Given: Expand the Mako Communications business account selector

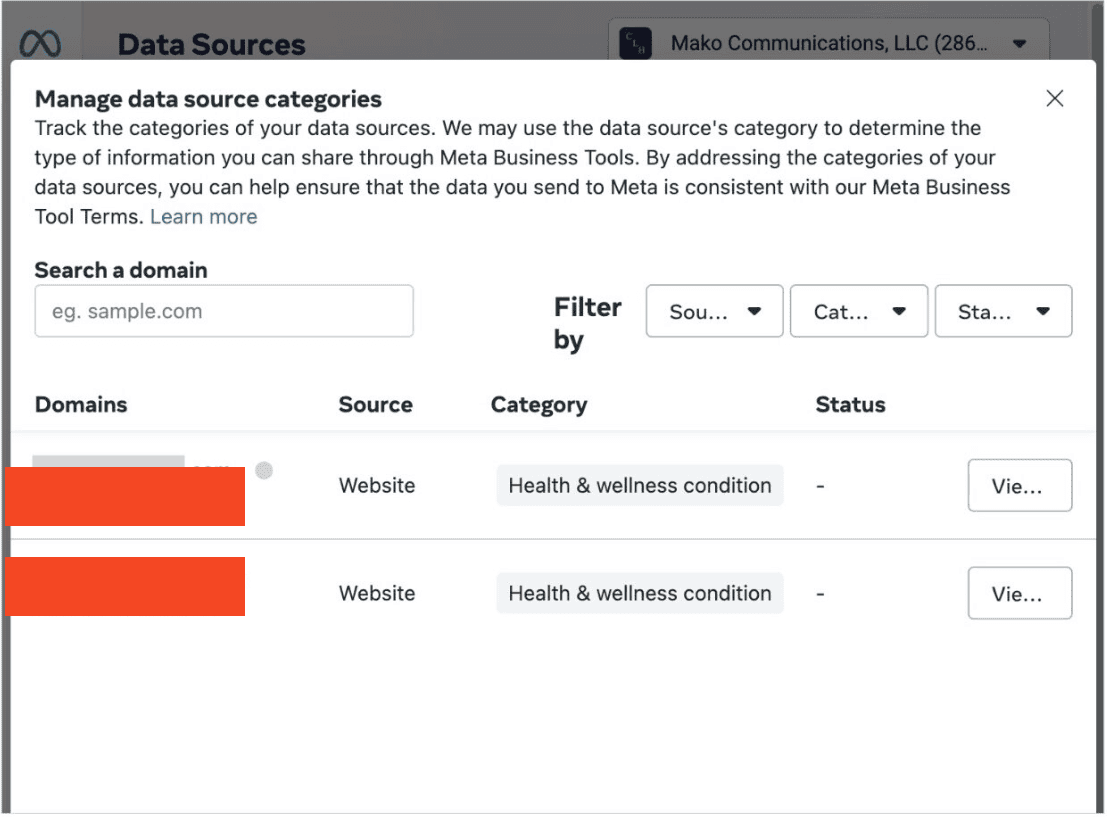Looking at the screenshot, I should pos(1020,43).
